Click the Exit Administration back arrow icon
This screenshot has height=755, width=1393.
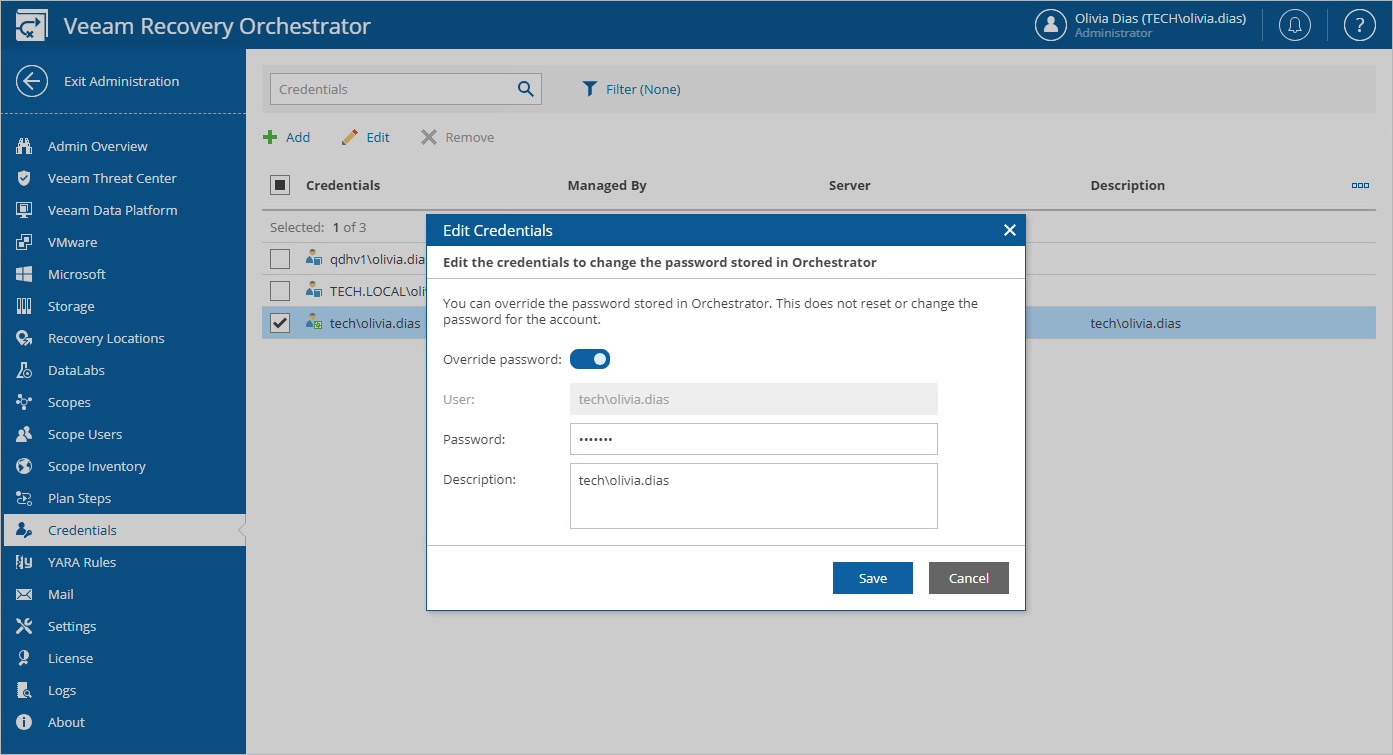(x=32, y=81)
